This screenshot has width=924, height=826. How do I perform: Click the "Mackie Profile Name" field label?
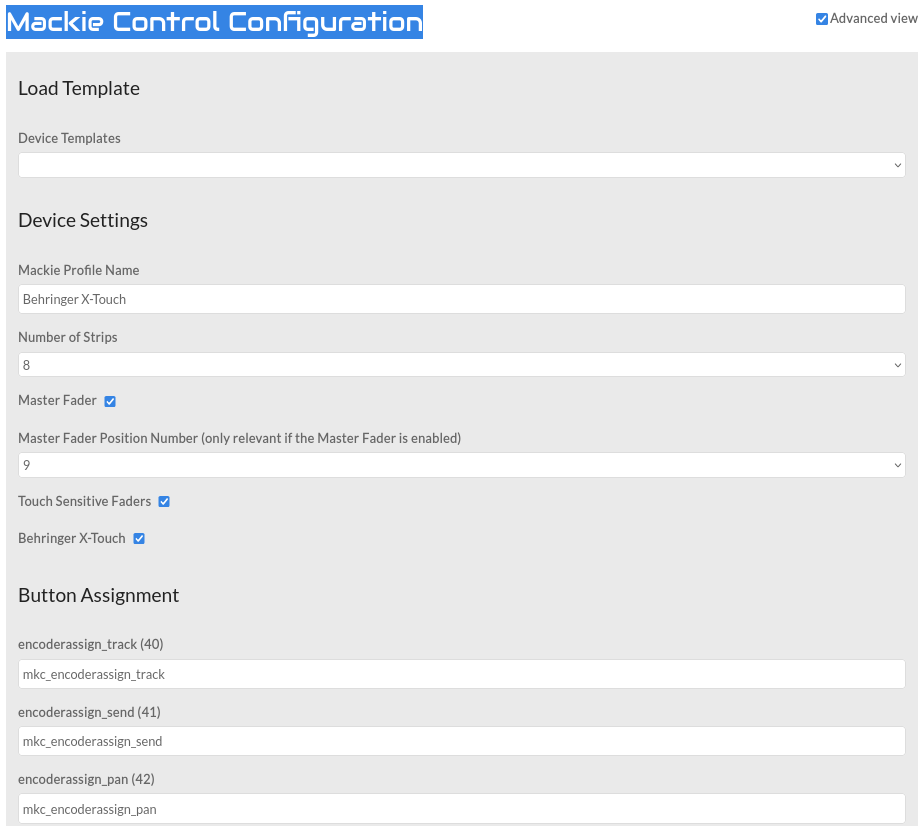pyautogui.click(x=79, y=271)
